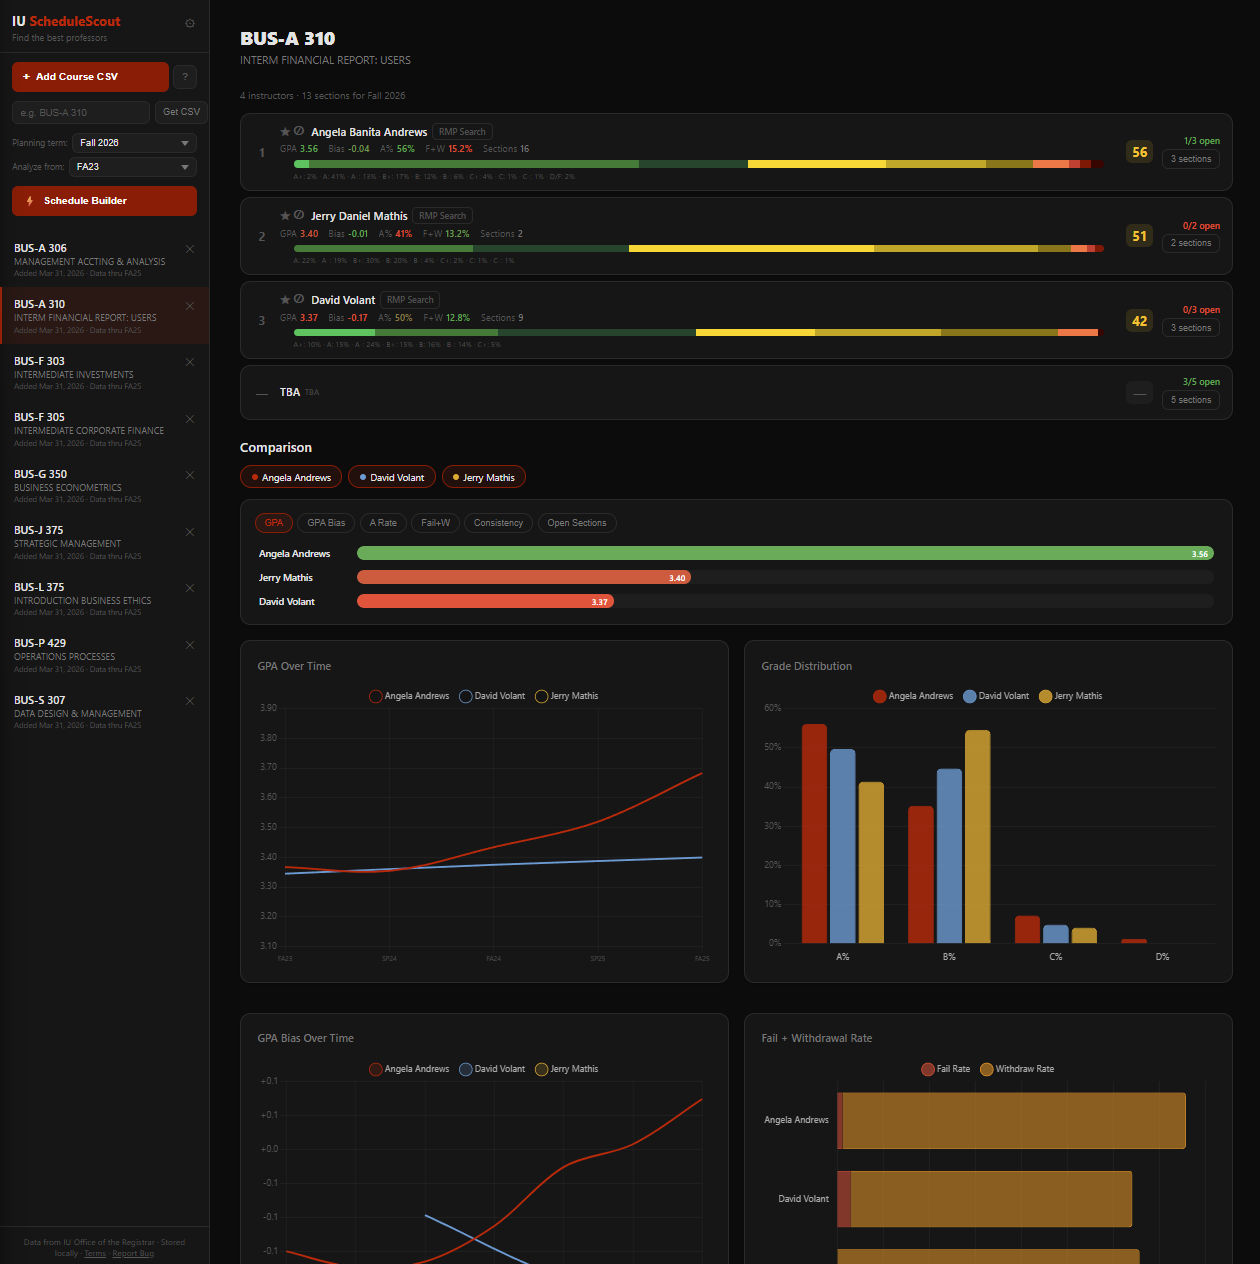Star Jerry Daniel Mathis
The width and height of the screenshot is (1260, 1264).
[x=284, y=215]
